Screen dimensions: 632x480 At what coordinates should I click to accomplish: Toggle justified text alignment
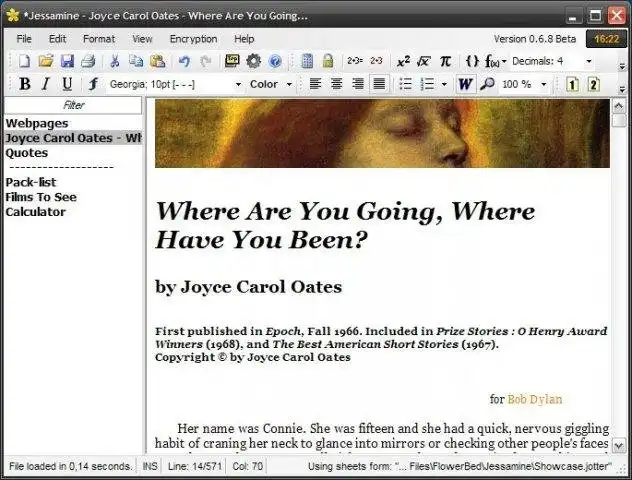[x=379, y=84]
